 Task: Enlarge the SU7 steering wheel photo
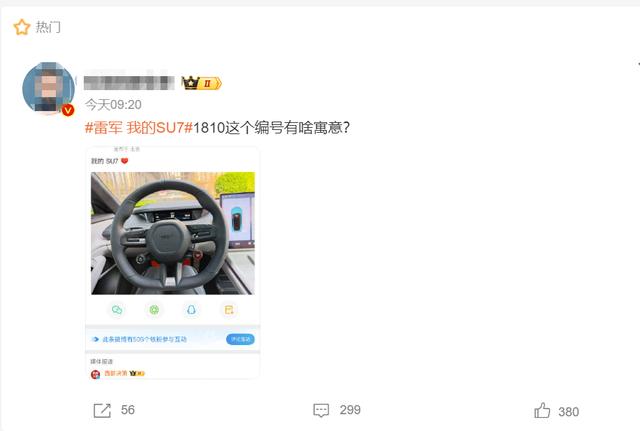point(173,233)
